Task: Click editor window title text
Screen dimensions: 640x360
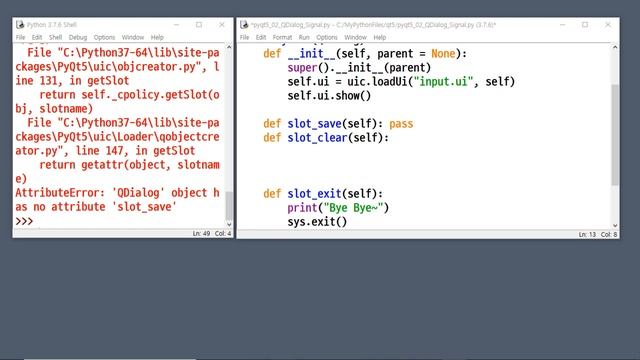Action: [373, 25]
